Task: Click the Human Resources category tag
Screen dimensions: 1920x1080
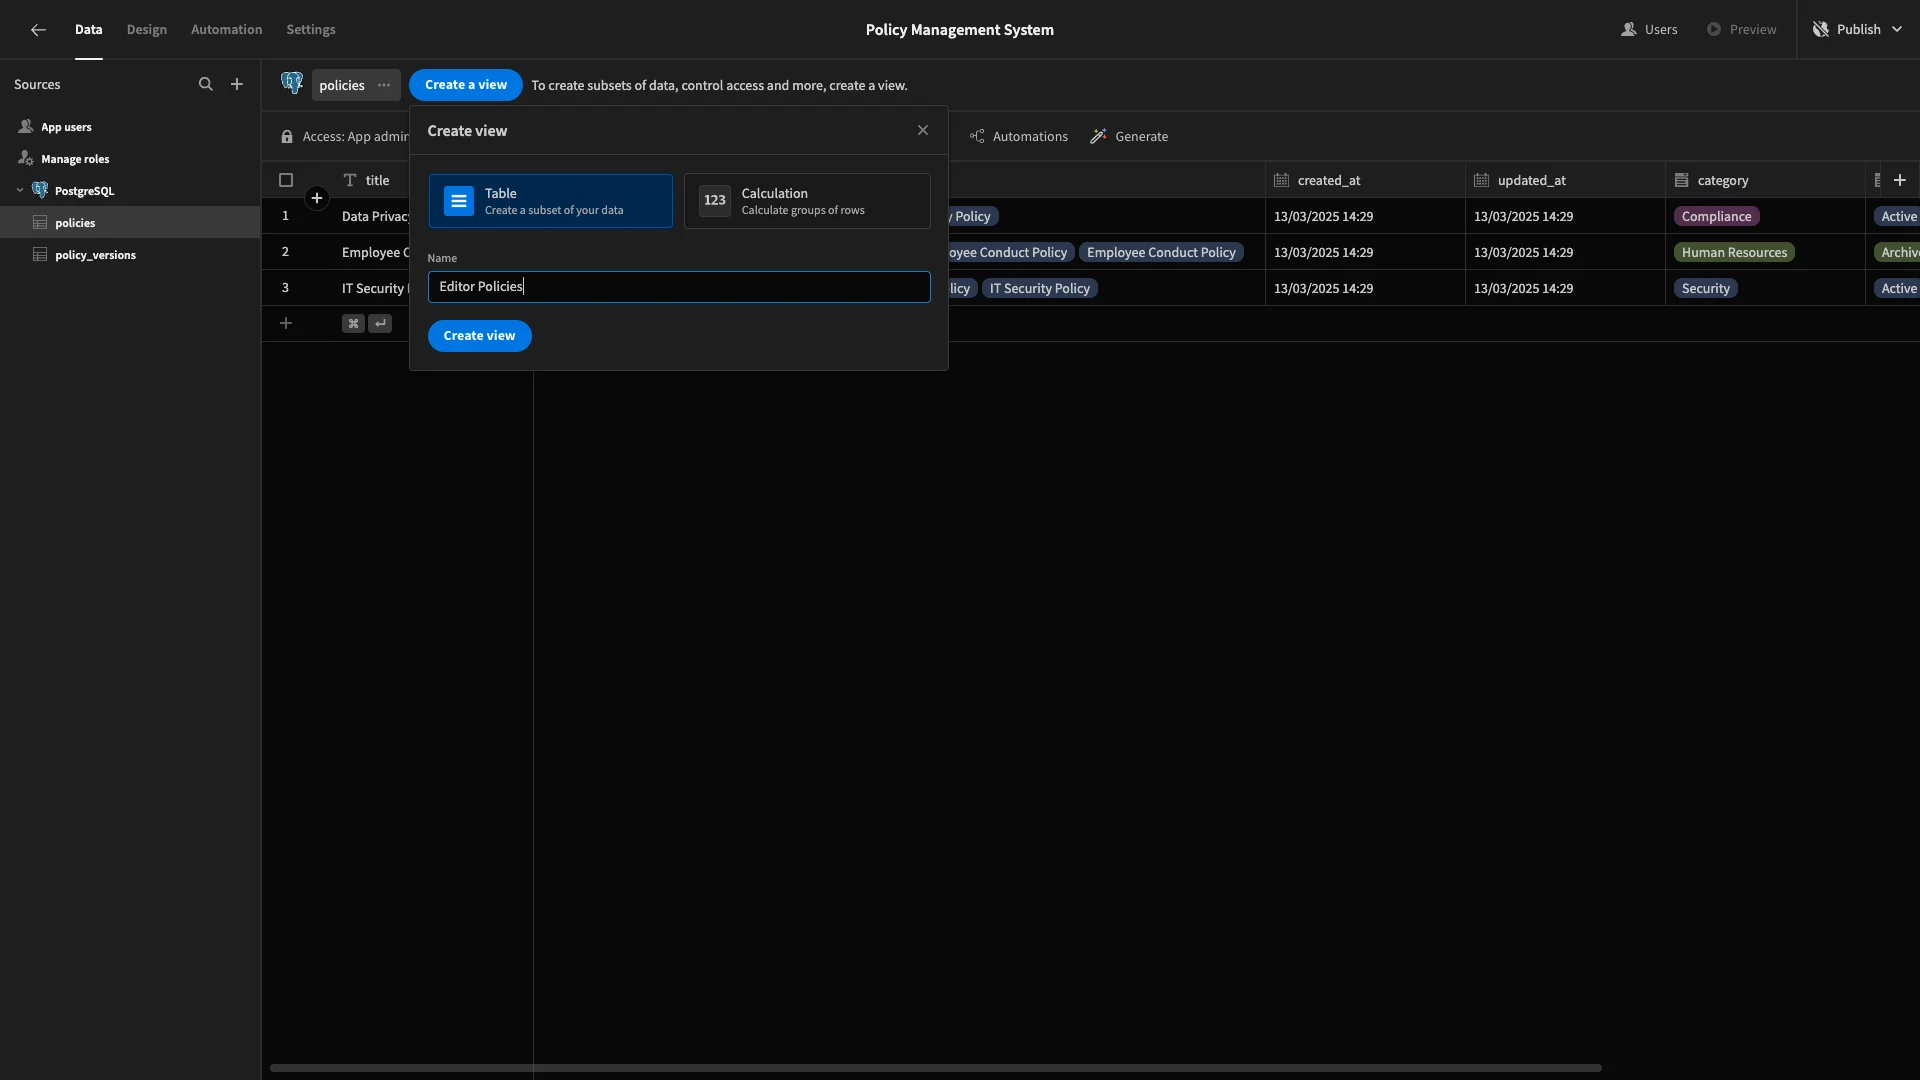Action: pyautogui.click(x=1734, y=253)
